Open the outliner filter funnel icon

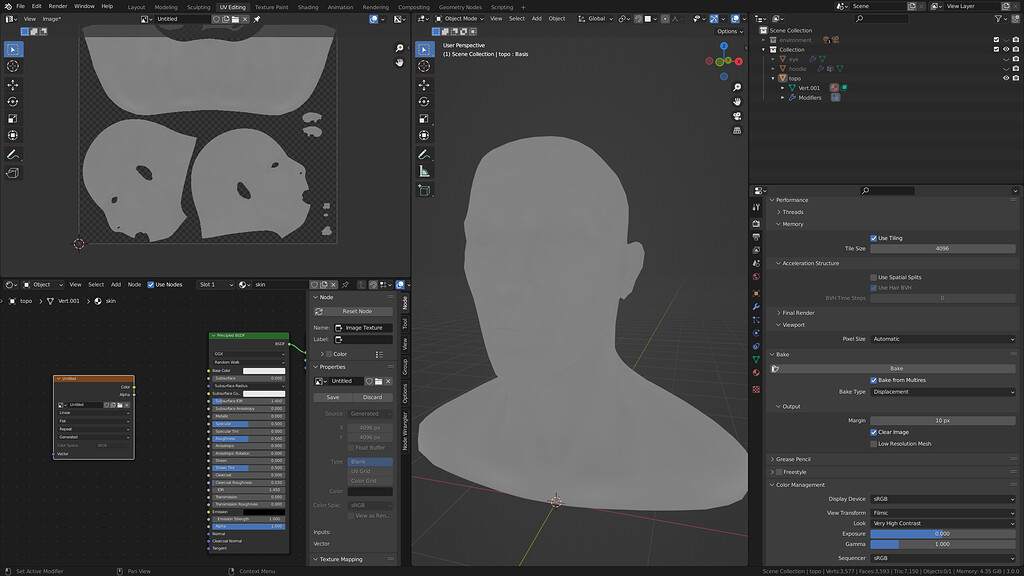click(x=997, y=18)
